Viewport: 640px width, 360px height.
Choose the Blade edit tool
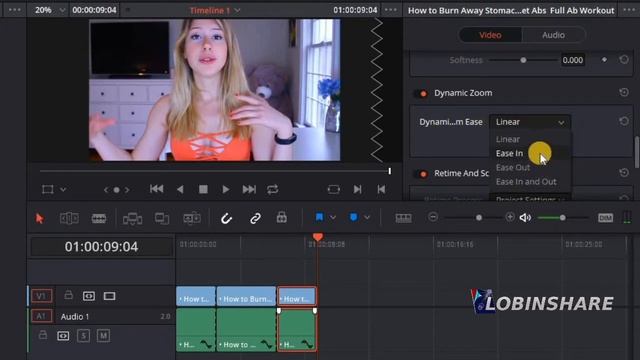pos(99,218)
